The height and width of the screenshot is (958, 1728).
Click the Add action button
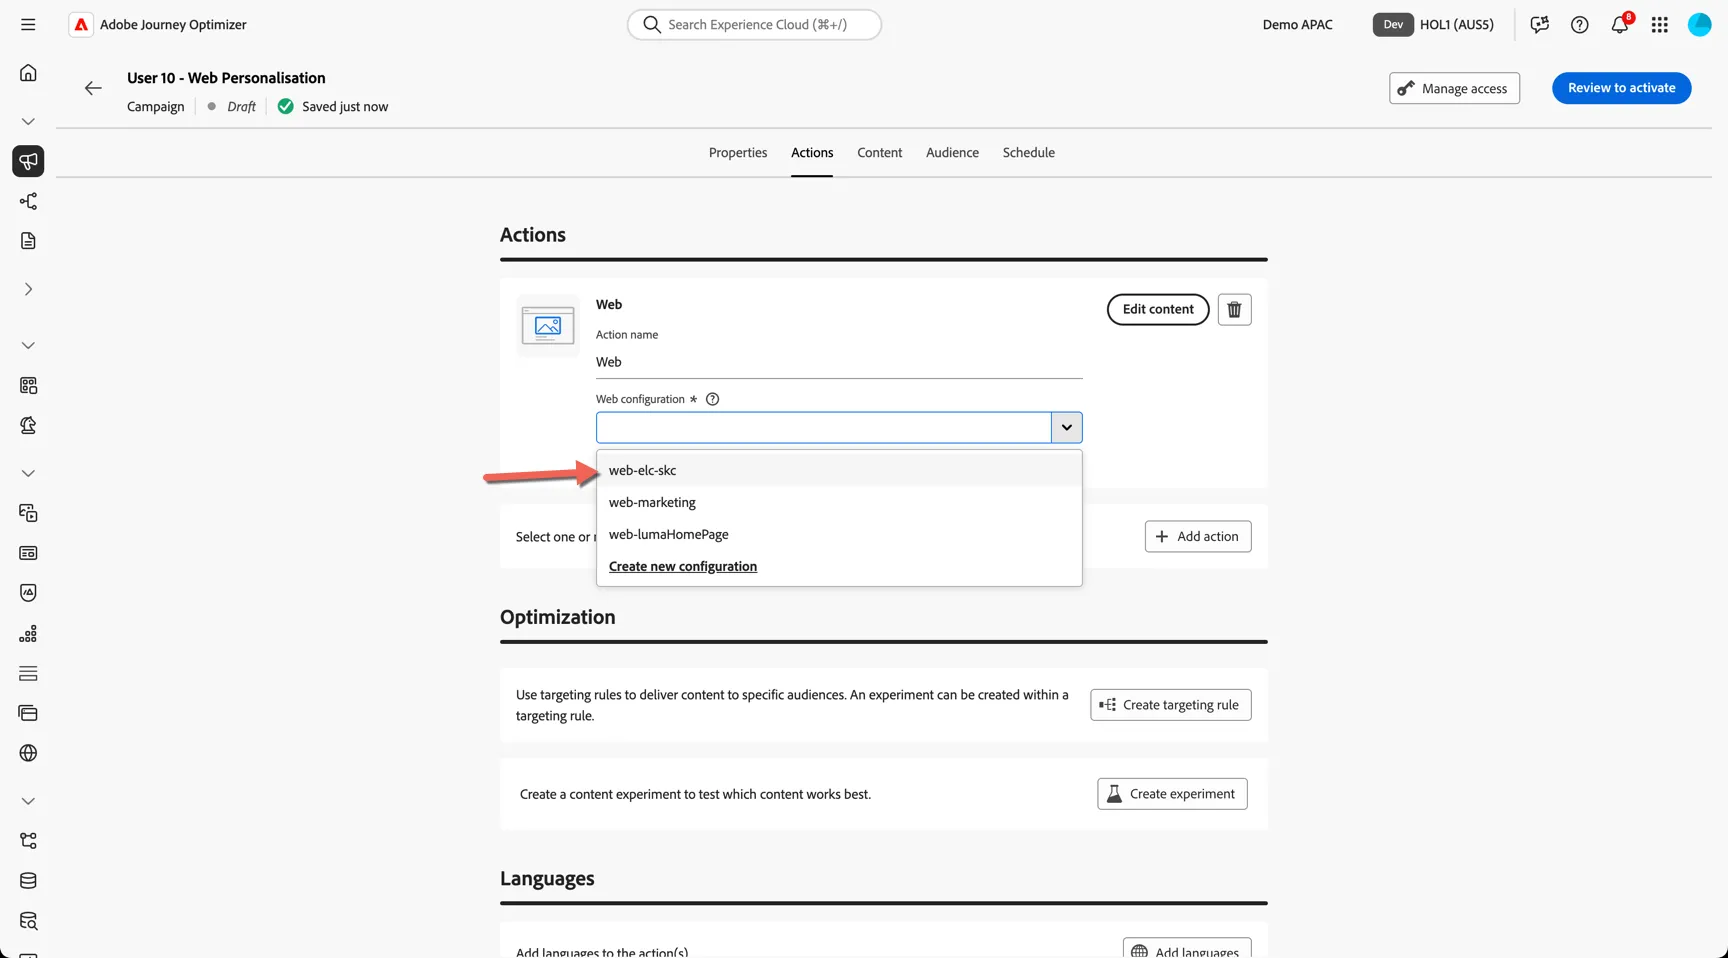point(1197,536)
